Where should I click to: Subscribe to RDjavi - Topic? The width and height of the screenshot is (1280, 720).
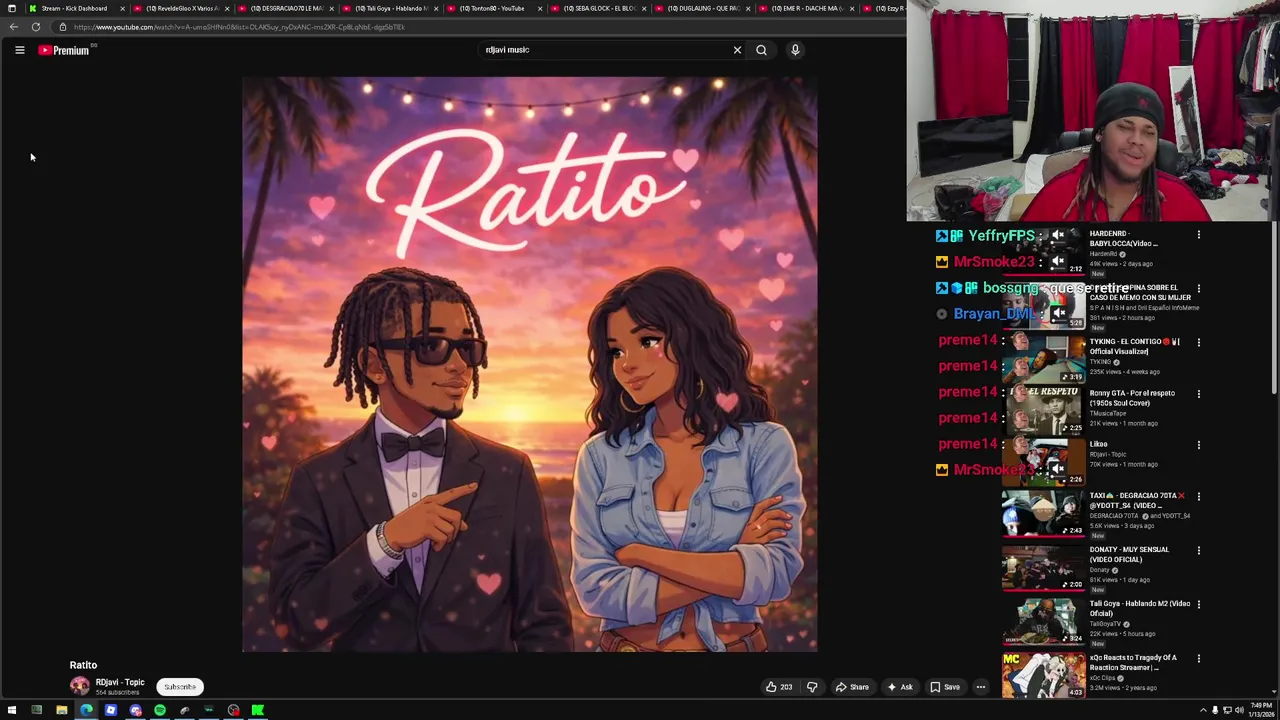(x=180, y=687)
